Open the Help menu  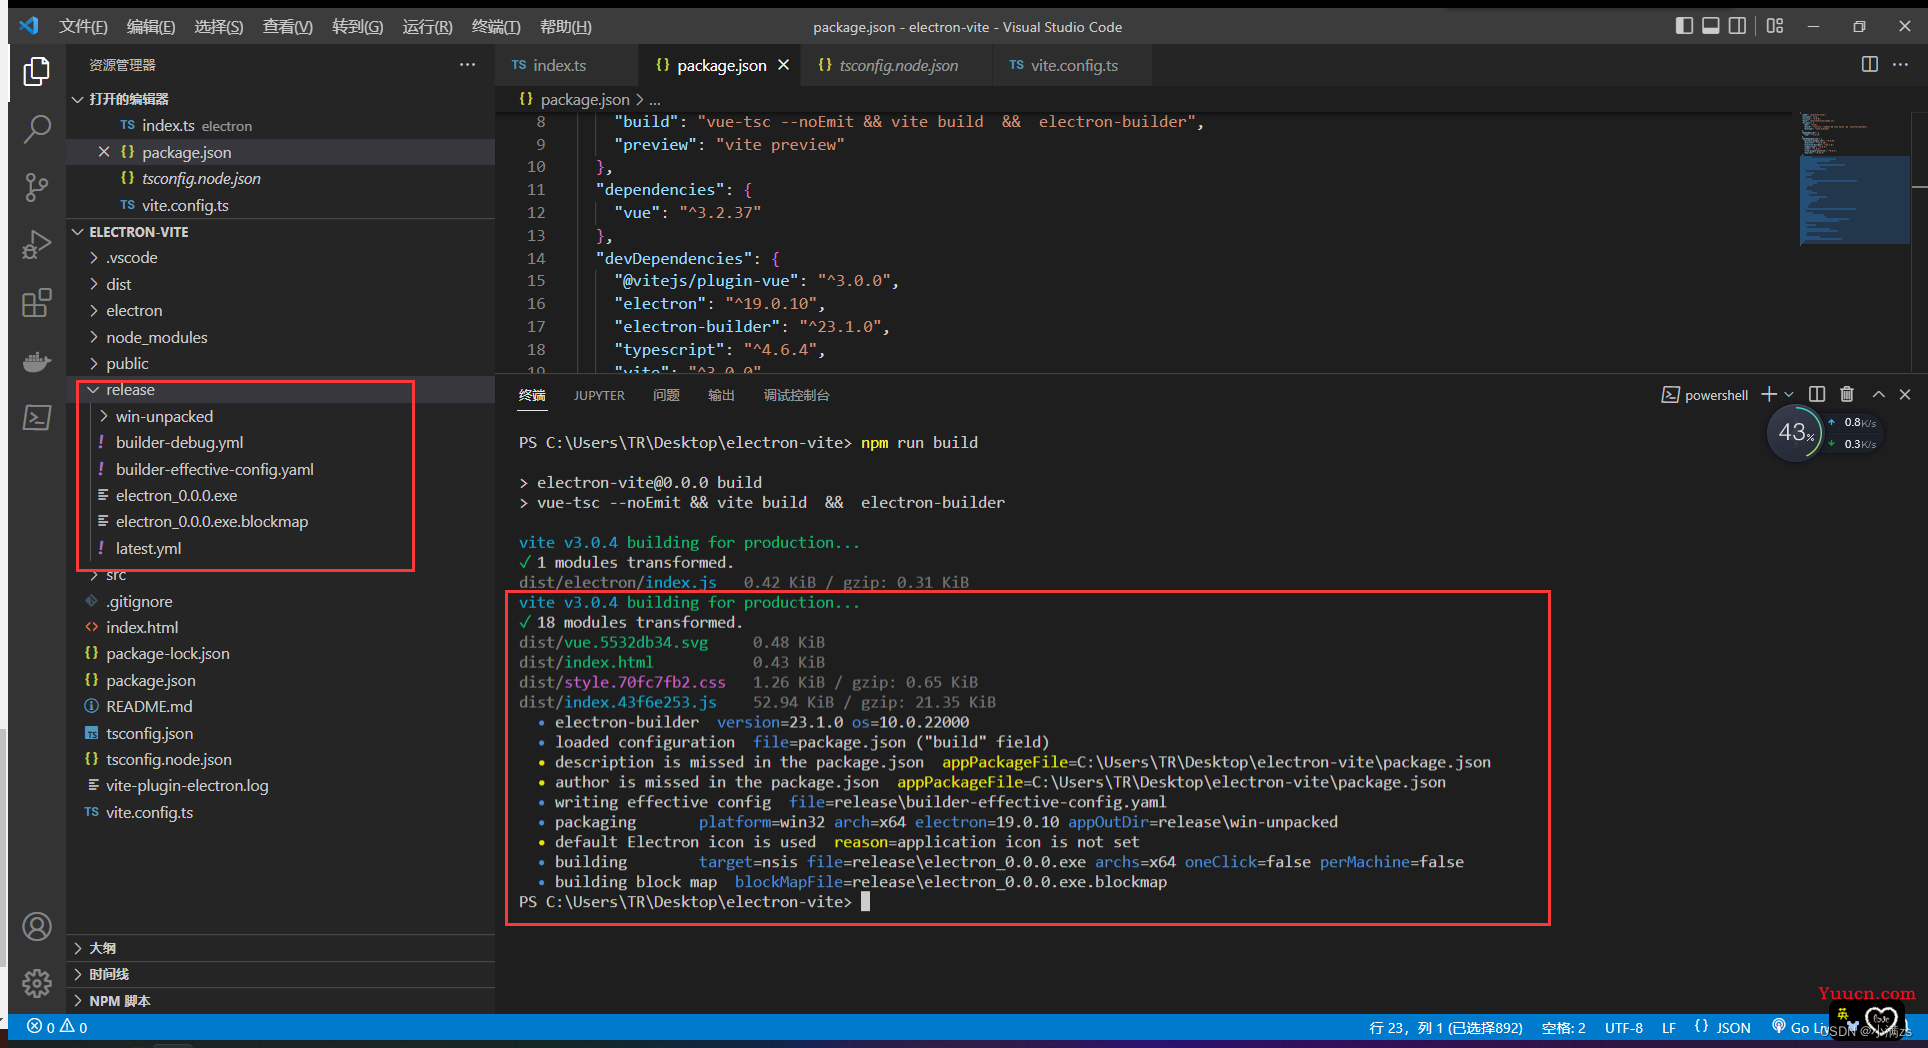pos(565,27)
